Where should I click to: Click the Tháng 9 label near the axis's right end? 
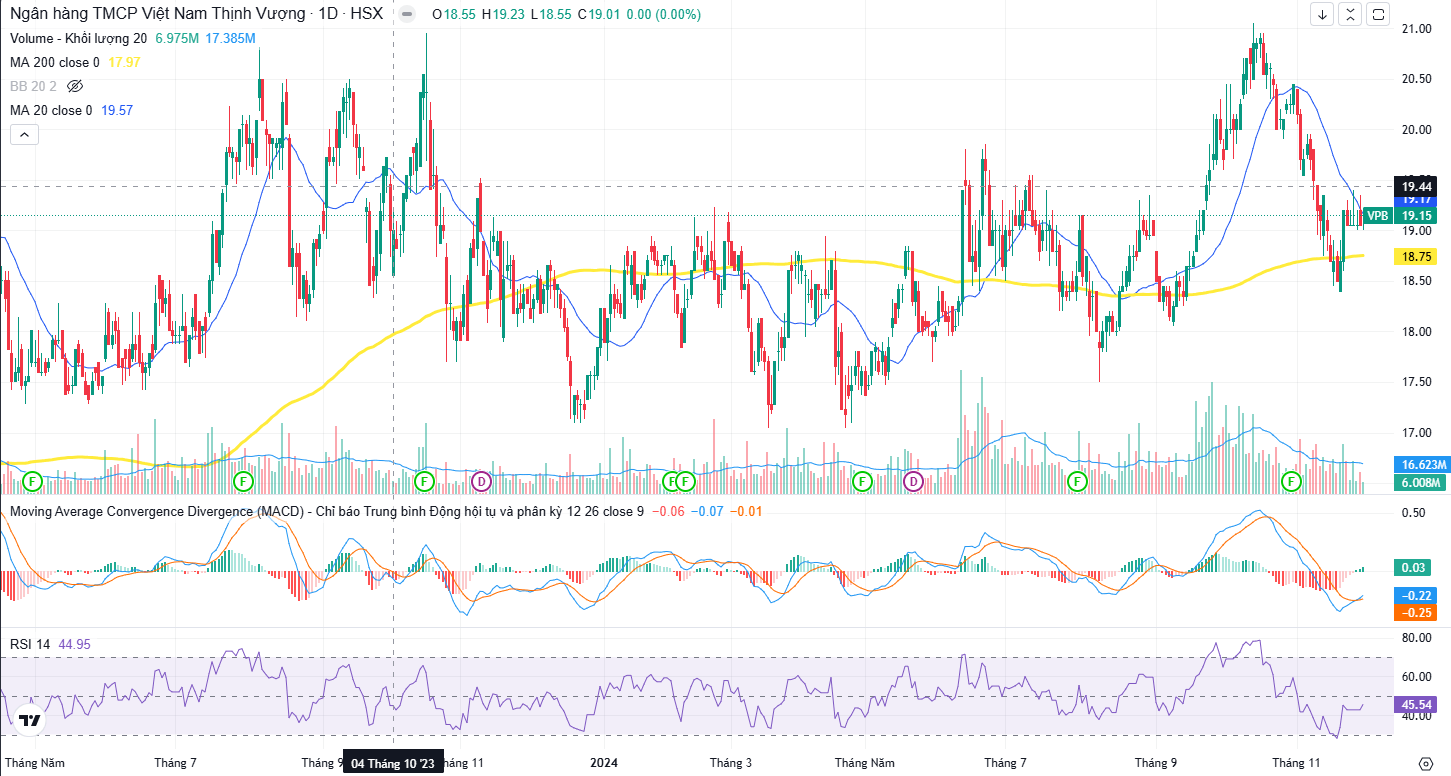pyautogui.click(x=1156, y=762)
